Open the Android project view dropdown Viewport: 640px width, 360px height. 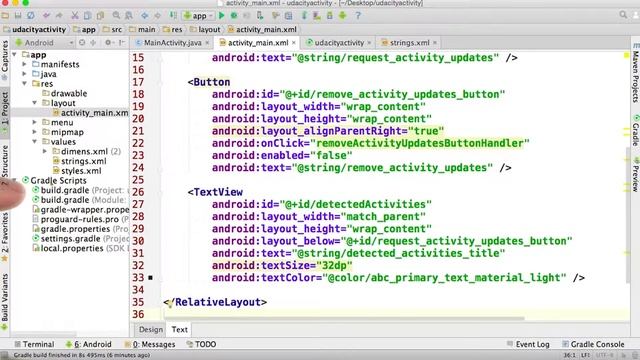coord(44,42)
